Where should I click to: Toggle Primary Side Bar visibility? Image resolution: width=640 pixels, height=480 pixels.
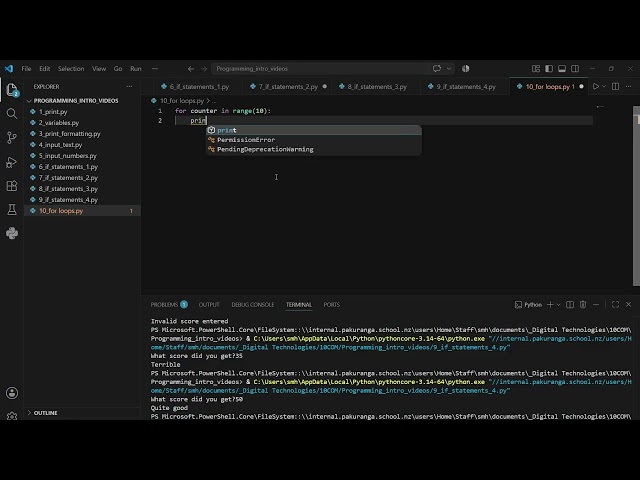[x=549, y=69]
